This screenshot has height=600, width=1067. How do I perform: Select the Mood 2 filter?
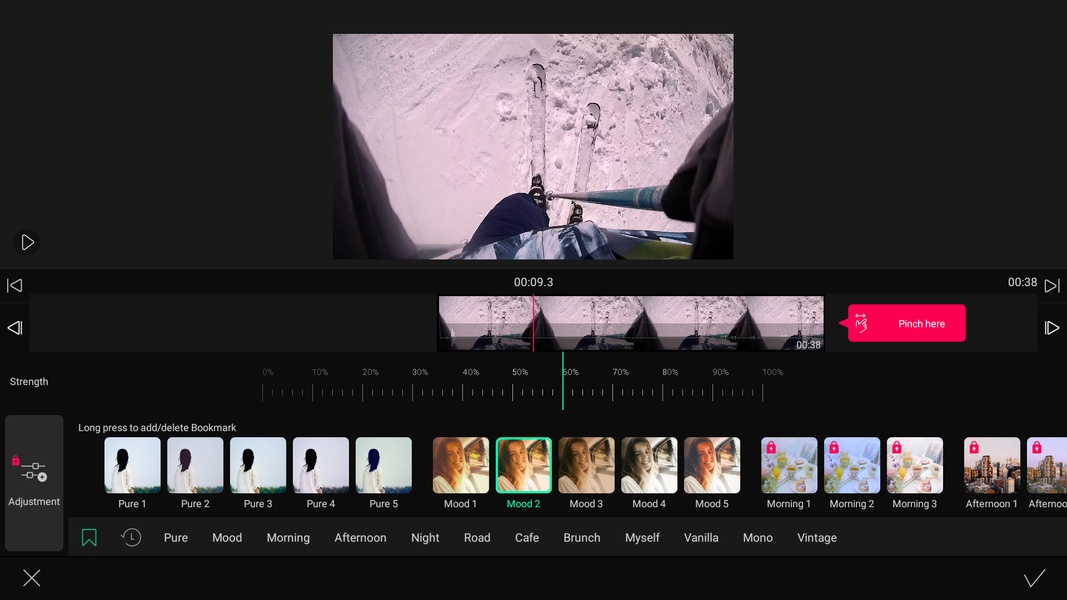click(x=523, y=473)
